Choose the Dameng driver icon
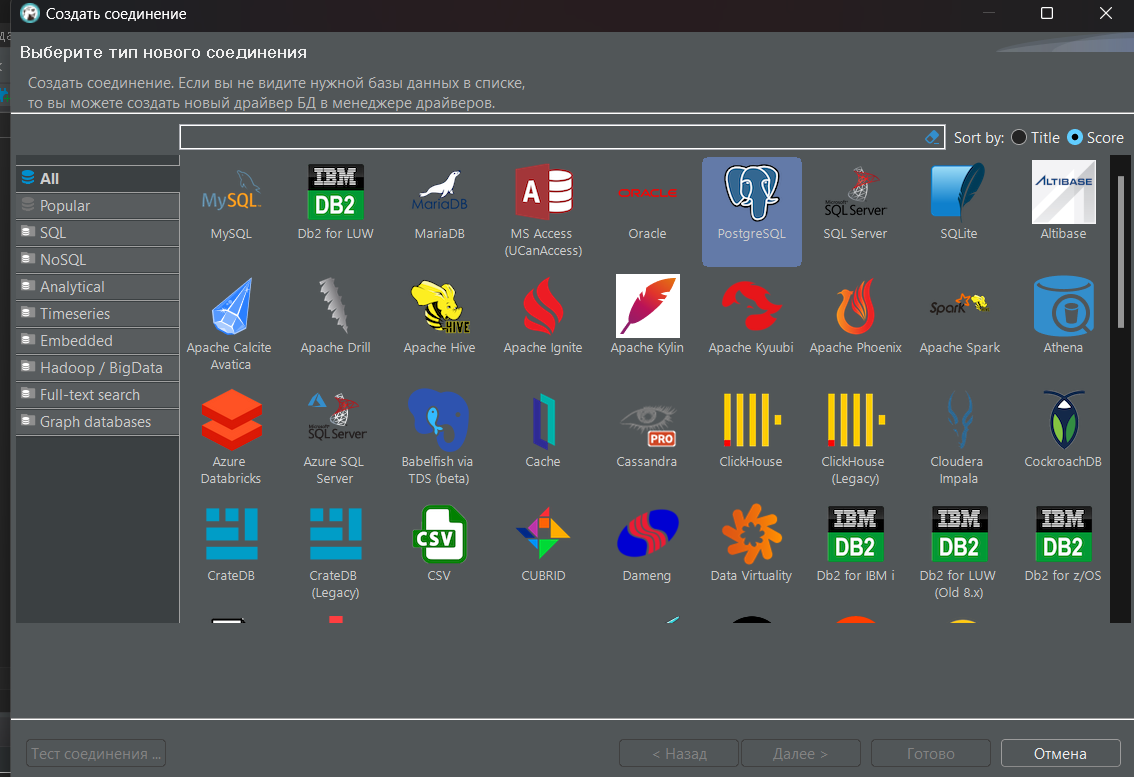1134x777 pixels. (x=647, y=533)
